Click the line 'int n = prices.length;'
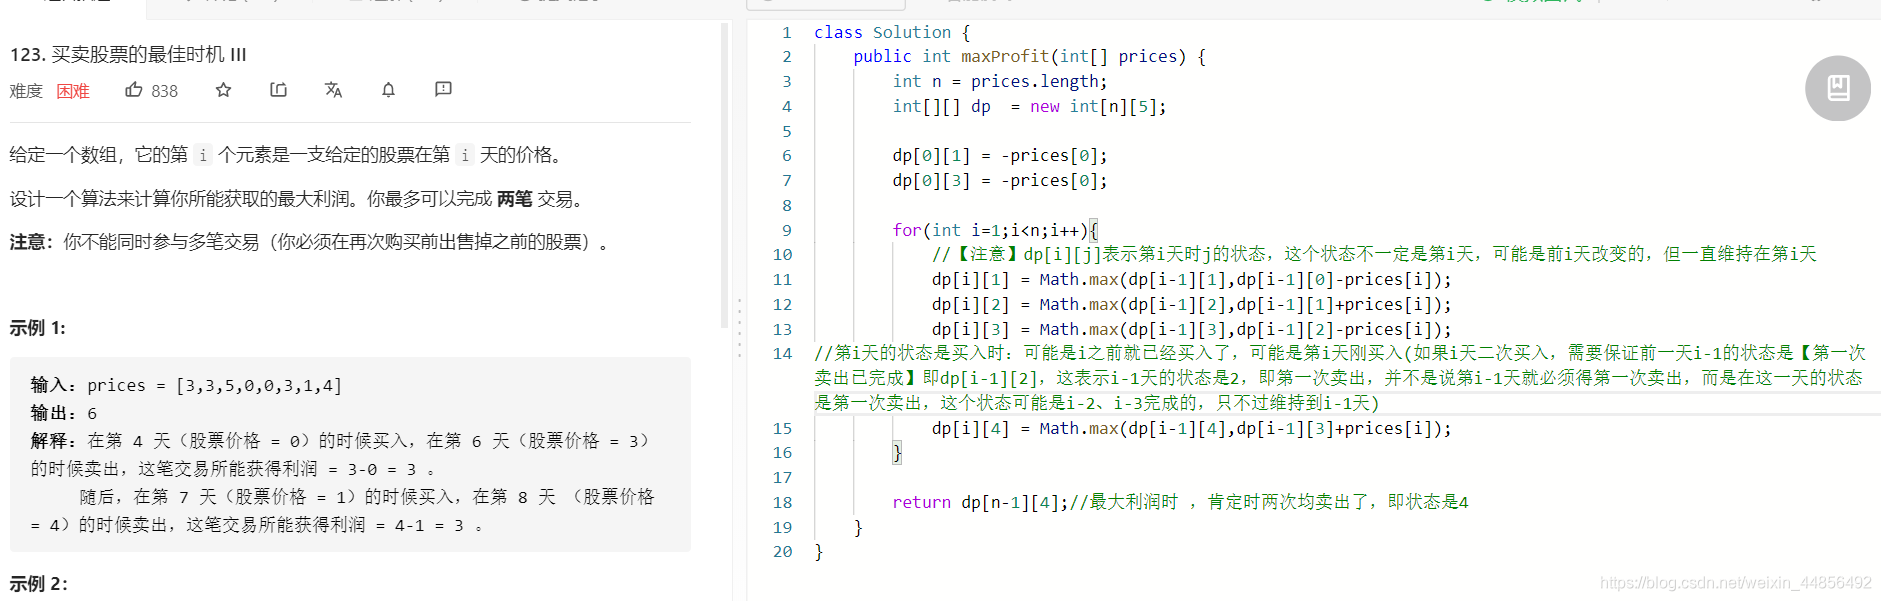 coord(1000,82)
